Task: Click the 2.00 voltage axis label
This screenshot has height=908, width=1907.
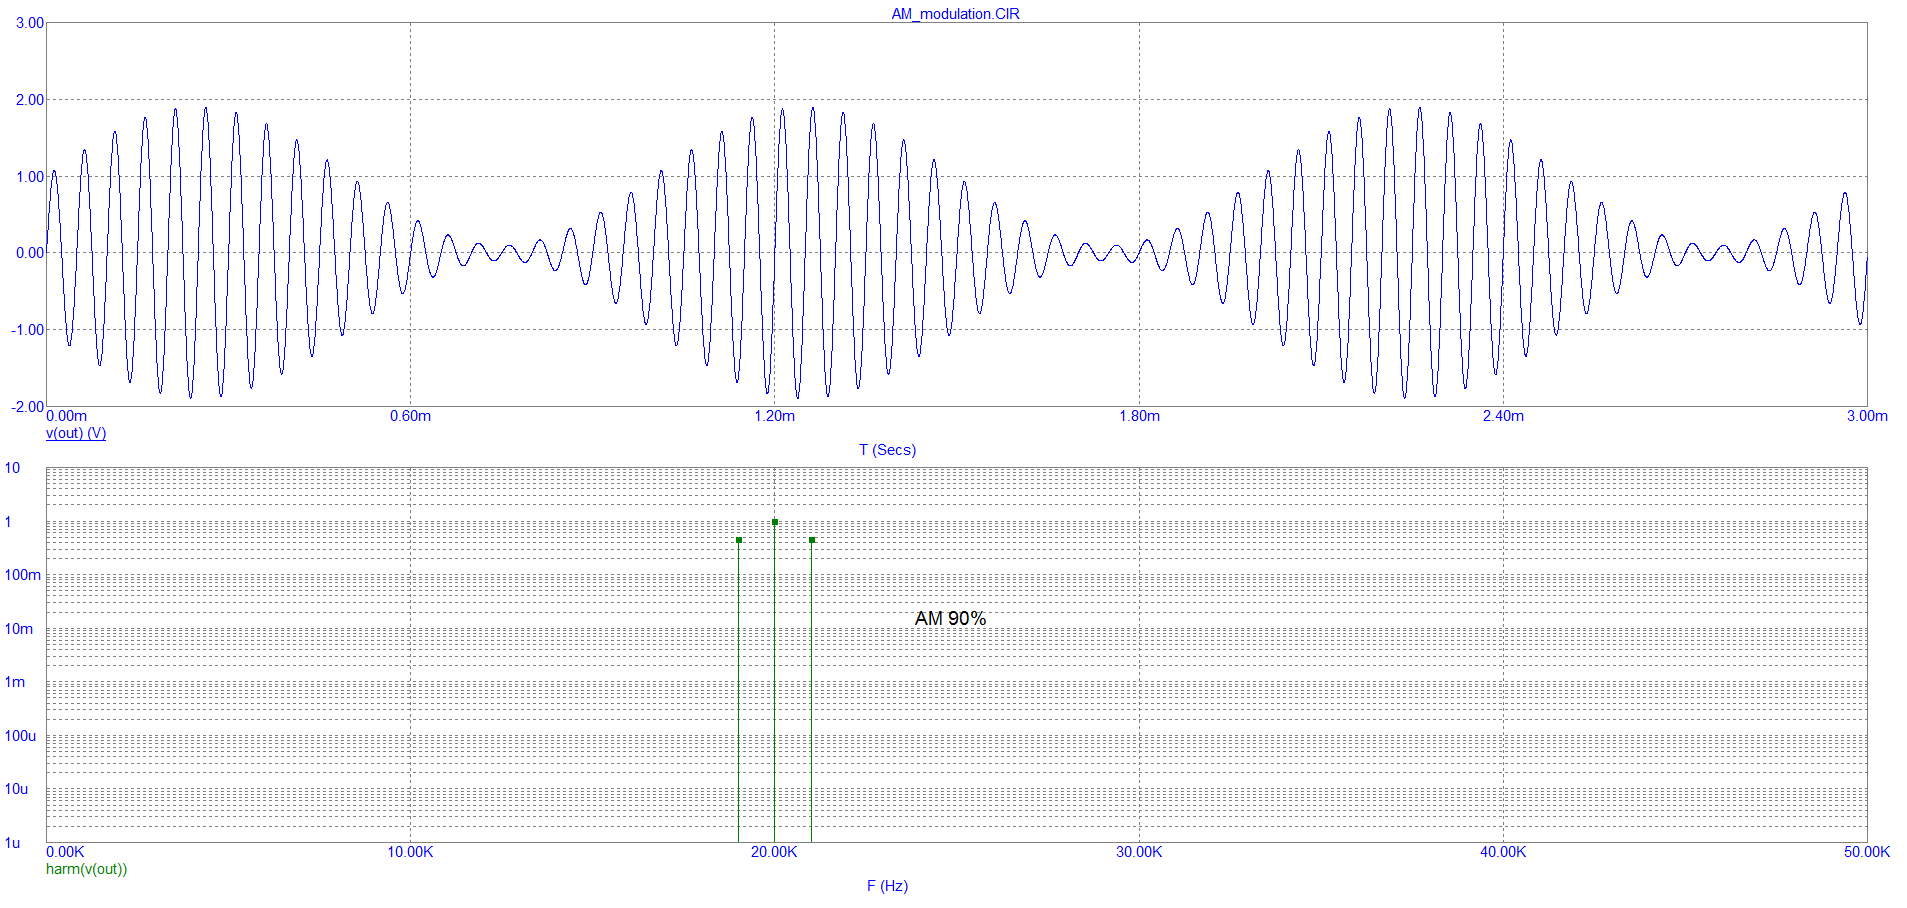Action: coord(30,100)
